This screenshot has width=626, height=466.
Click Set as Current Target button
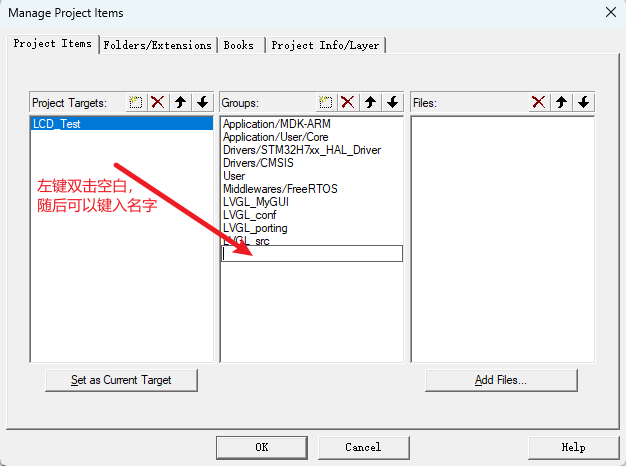click(x=121, y=380)
